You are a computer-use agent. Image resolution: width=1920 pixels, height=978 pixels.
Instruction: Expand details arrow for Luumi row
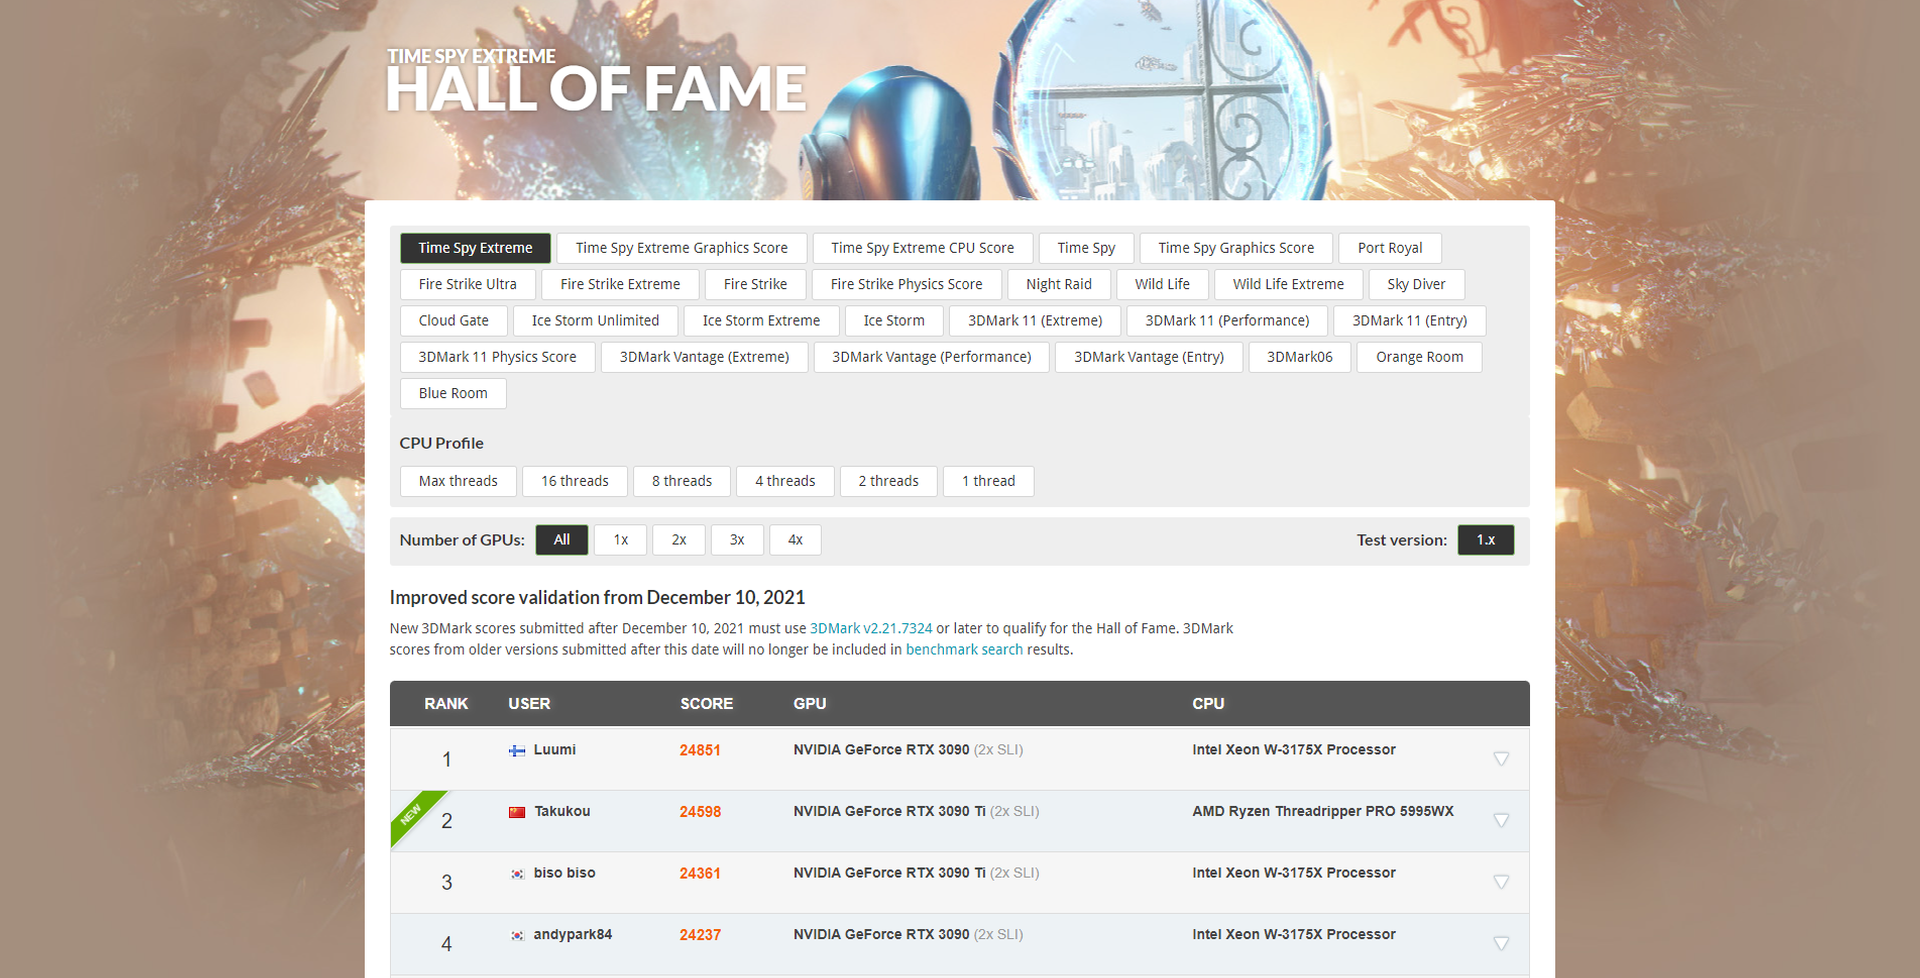click(1501, 759)
